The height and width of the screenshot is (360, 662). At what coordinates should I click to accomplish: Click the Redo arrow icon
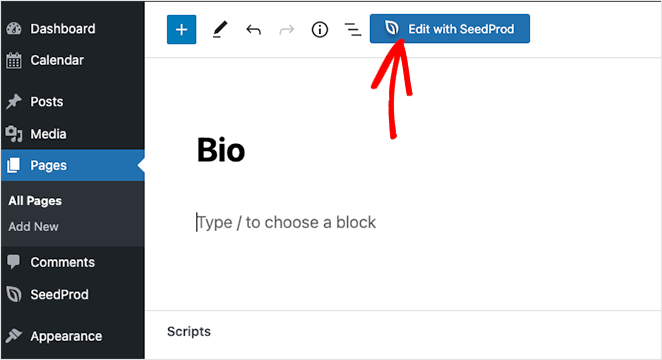point(287,30)
